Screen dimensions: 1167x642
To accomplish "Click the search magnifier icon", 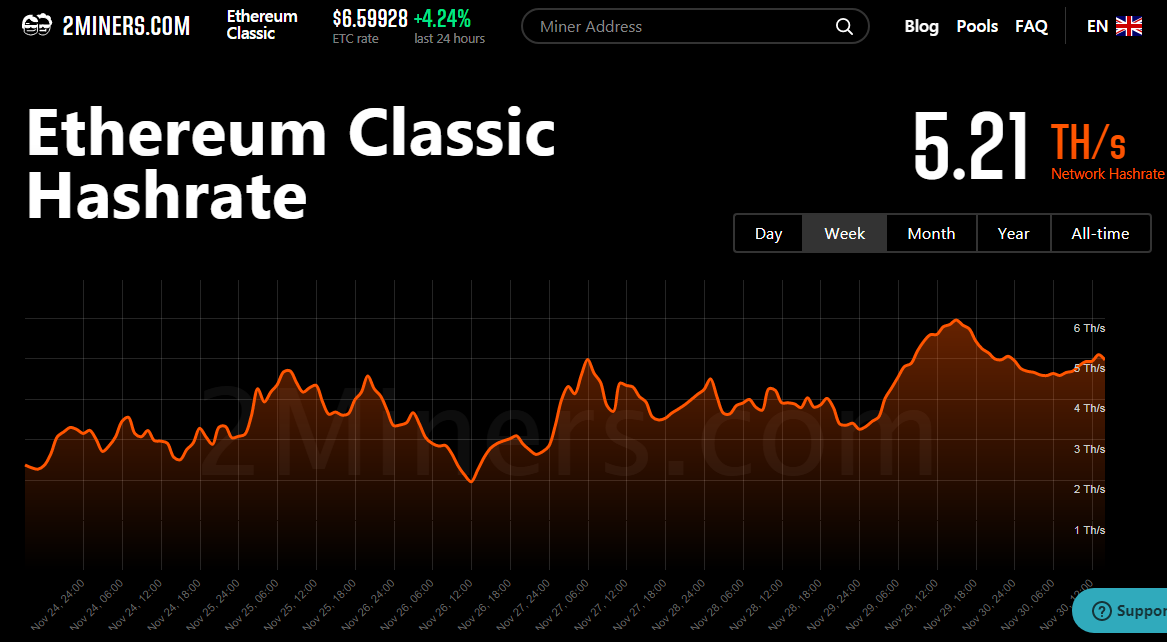I will click(844, 27).
